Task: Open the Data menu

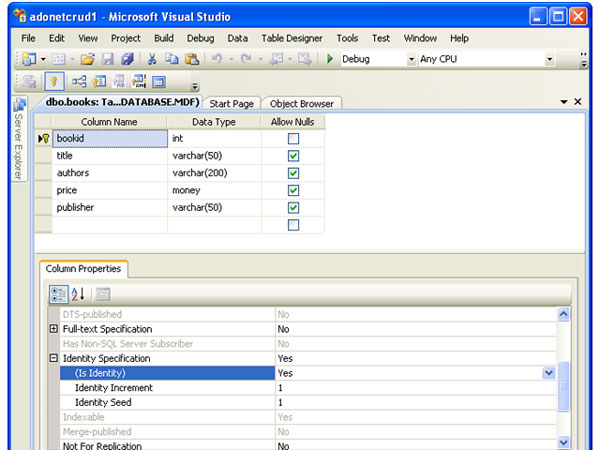Action: tap(238, 38)
